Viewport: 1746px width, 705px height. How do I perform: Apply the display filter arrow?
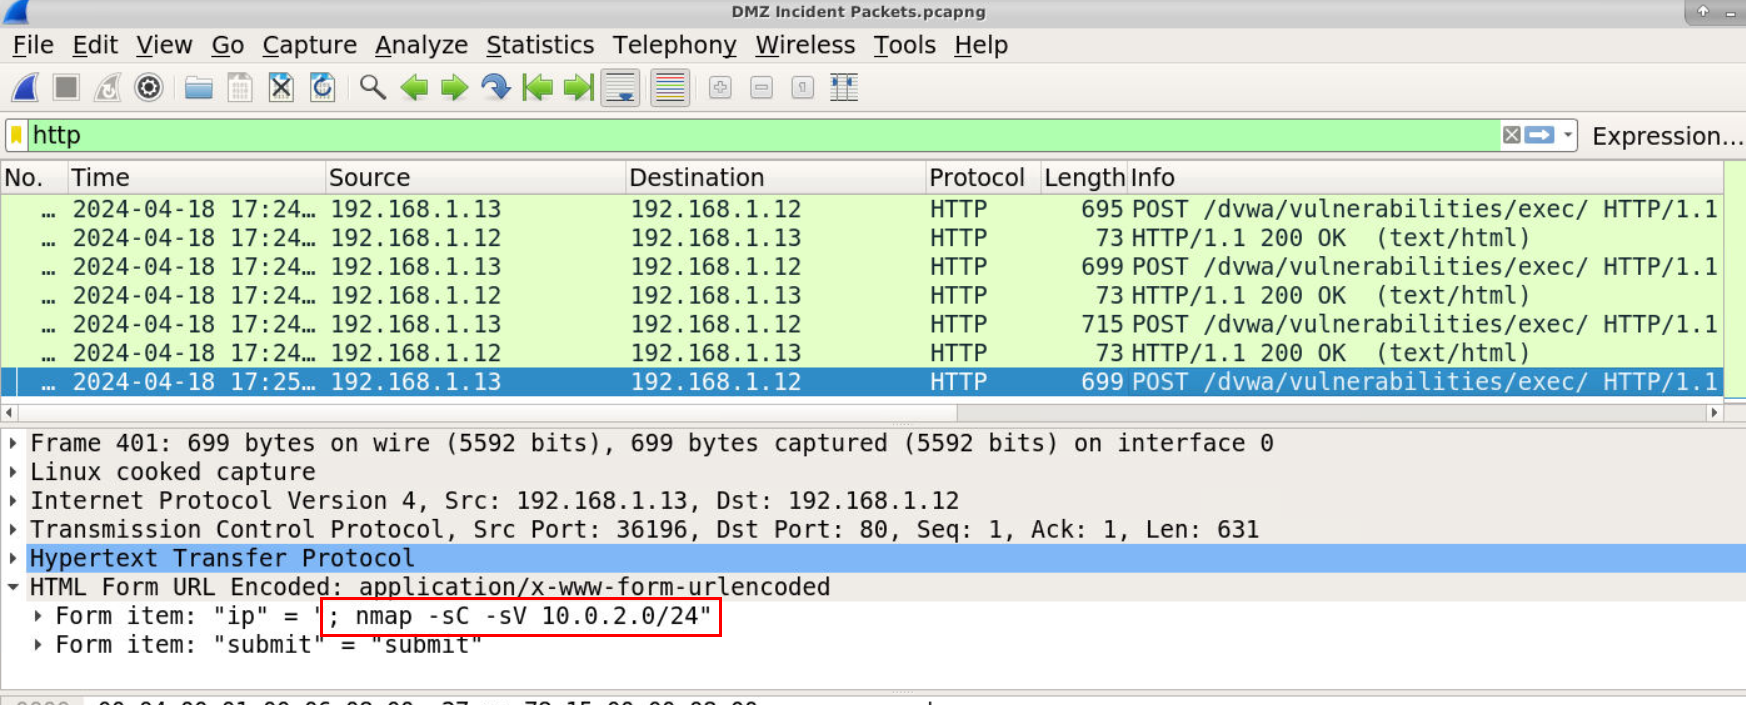pyautogui.click(x=1539, y=135)
